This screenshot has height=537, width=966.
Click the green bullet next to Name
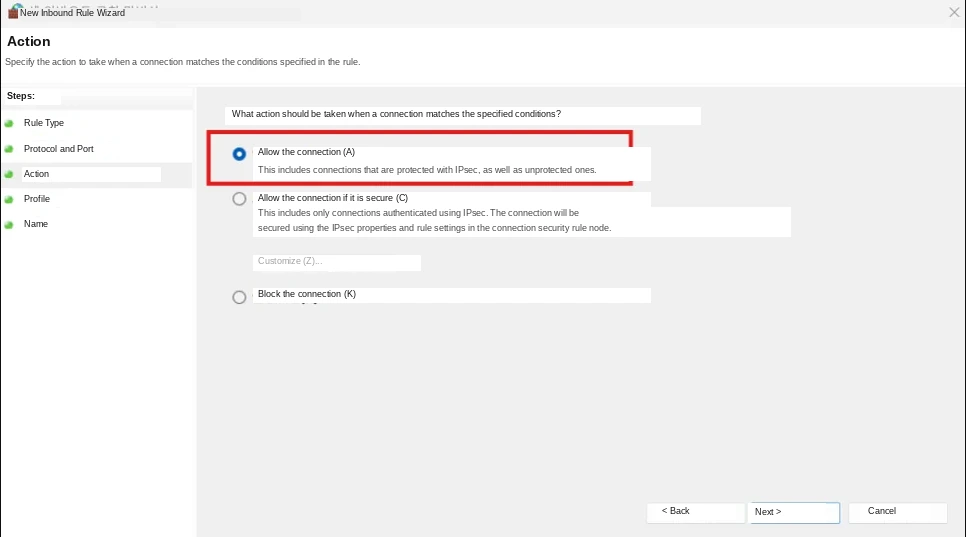click(x=9, y=225)
